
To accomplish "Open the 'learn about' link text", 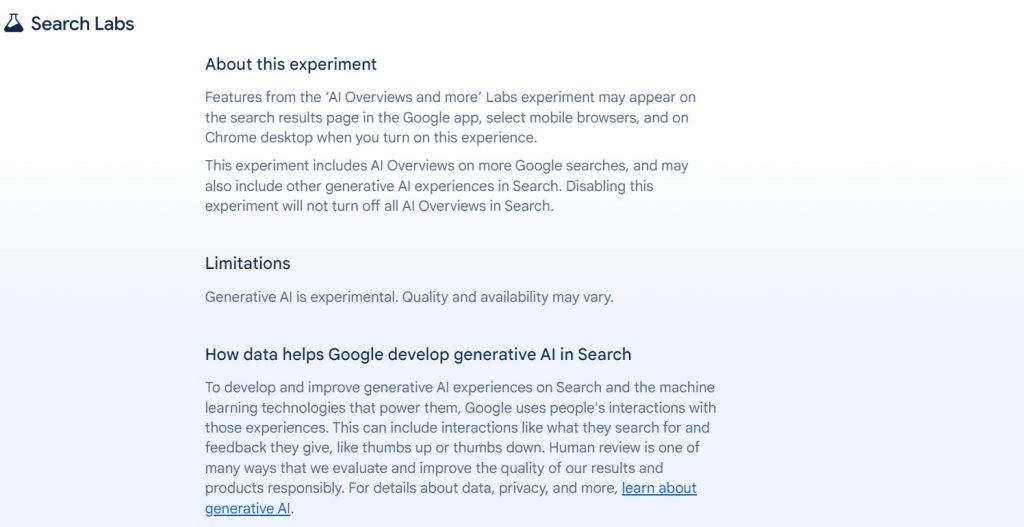I will click(x=659, y=488).
